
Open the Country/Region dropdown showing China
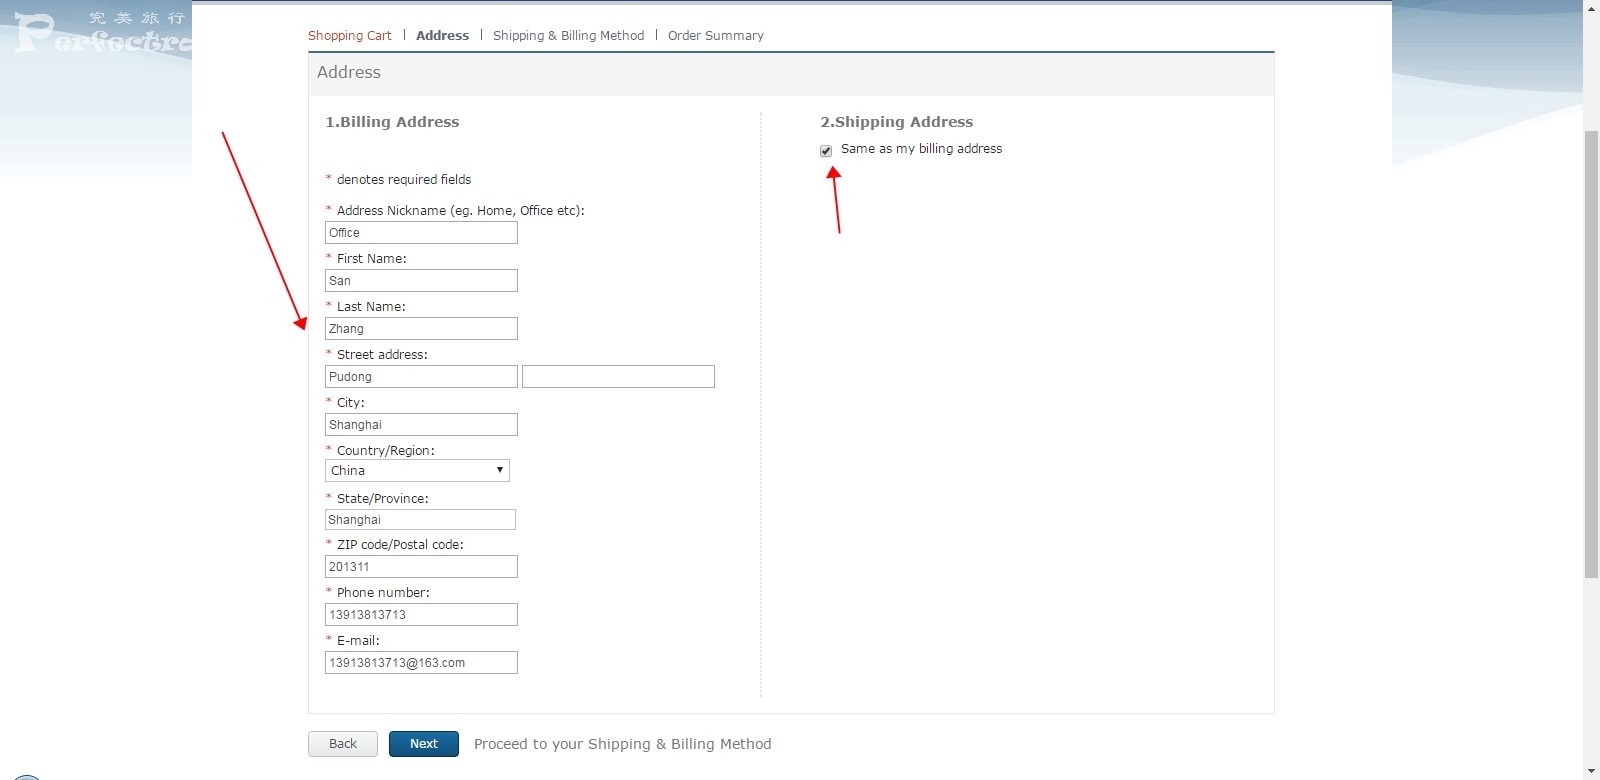pos(417,470)
